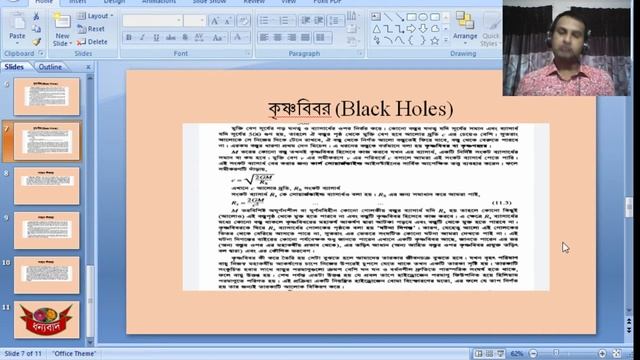Apply strikethrough formatting

(171, 38)
